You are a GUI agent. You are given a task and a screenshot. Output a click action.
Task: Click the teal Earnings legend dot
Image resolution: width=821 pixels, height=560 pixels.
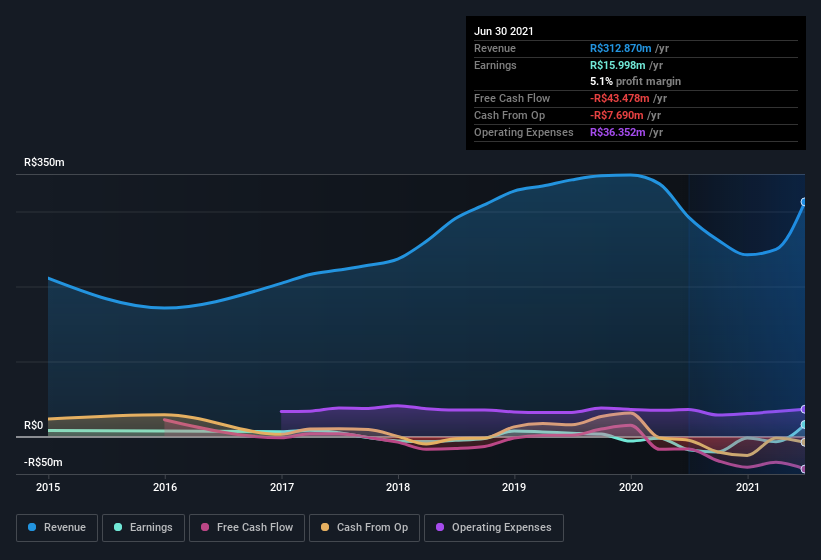click(x=118, y=527)
